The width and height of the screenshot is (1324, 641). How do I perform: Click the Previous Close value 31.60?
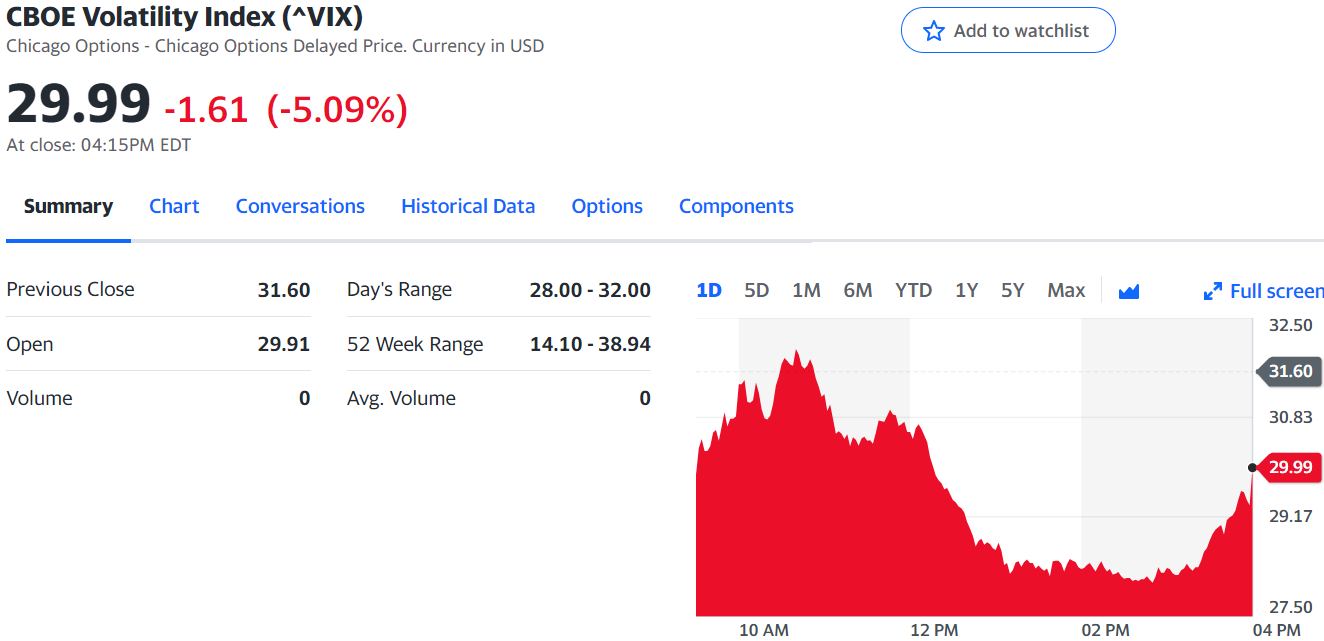(x=284, y=289)
